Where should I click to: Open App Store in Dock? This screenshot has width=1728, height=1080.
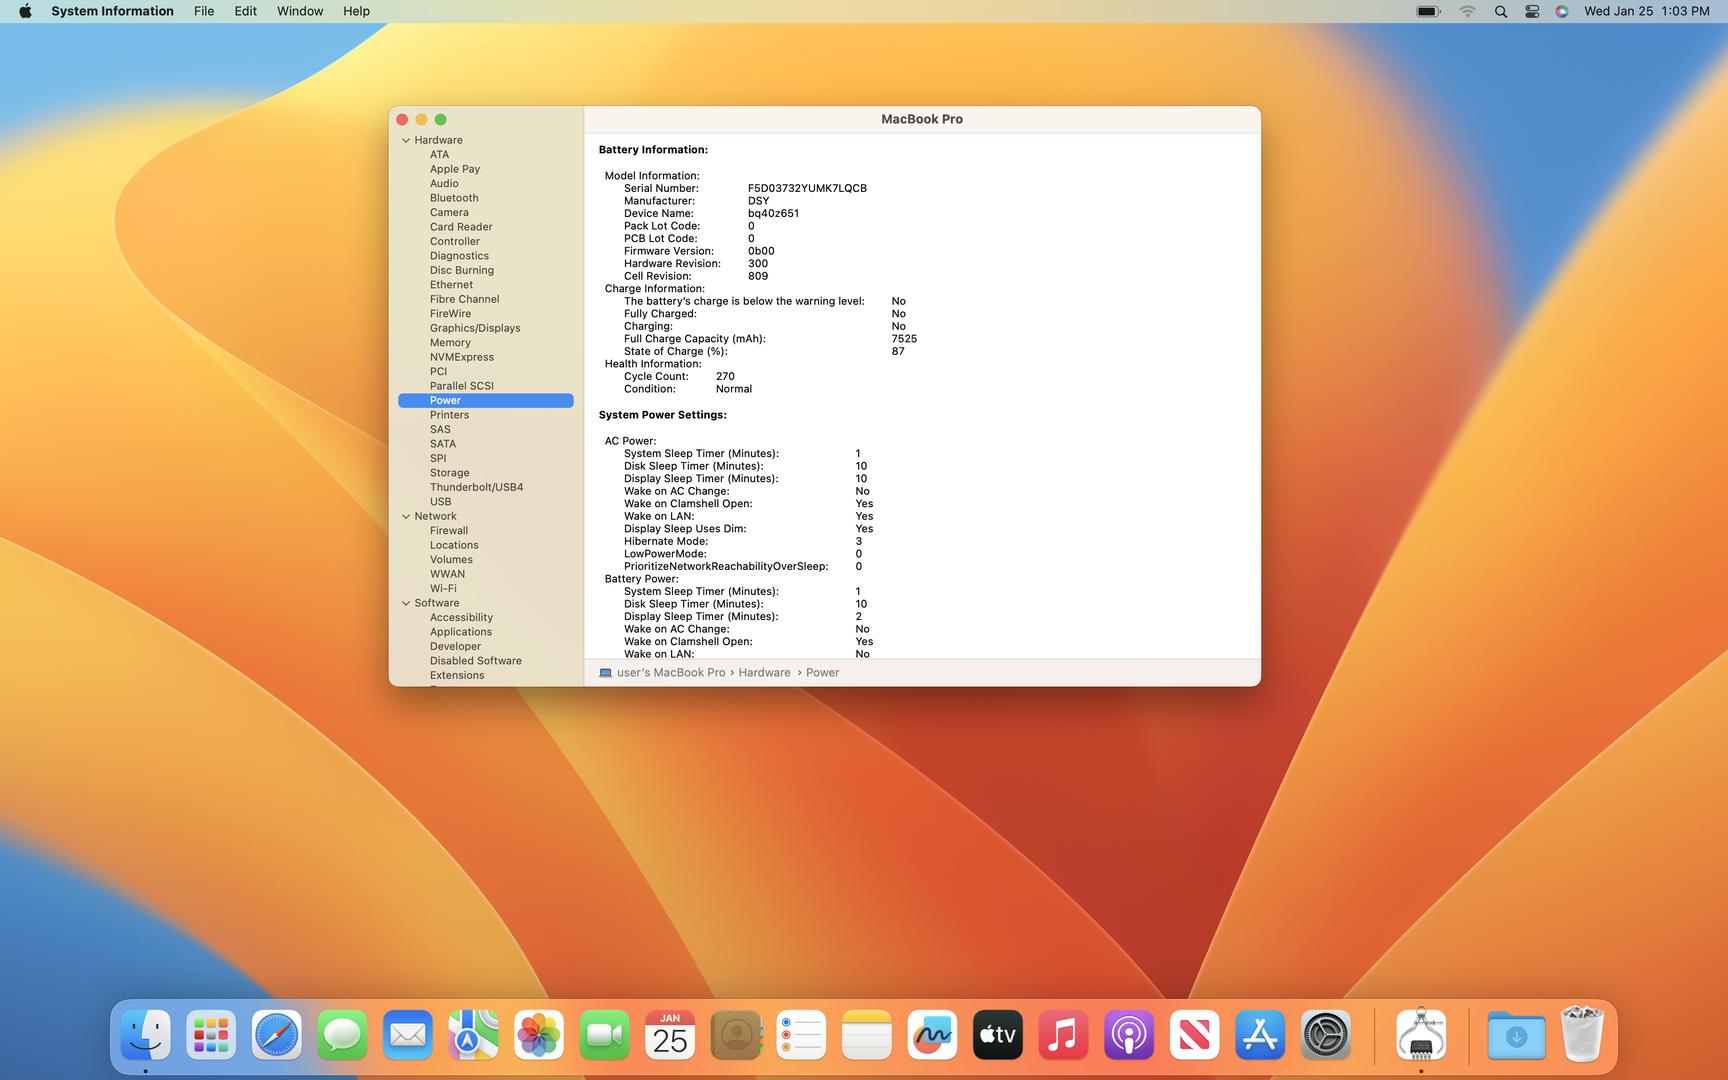[1260, 1035]
